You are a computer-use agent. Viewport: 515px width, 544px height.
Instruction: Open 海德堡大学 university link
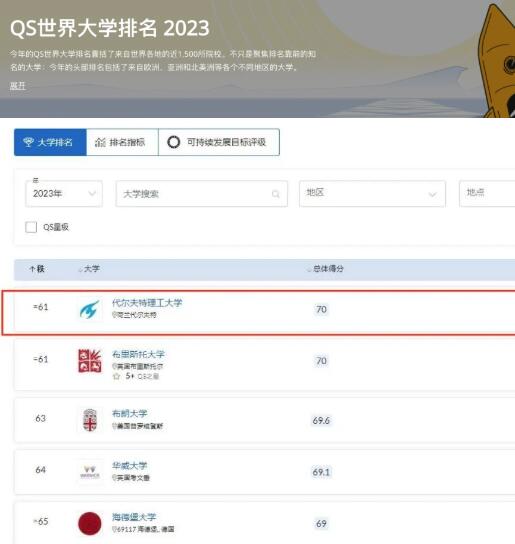[134, 517]
